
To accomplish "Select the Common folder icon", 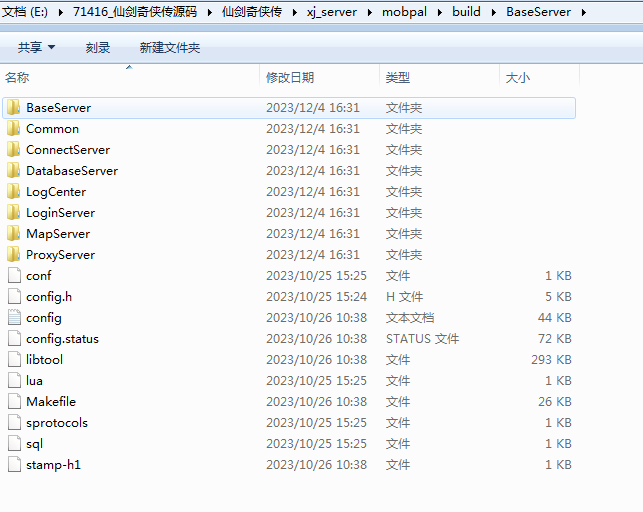I will [x=13, y=128].
